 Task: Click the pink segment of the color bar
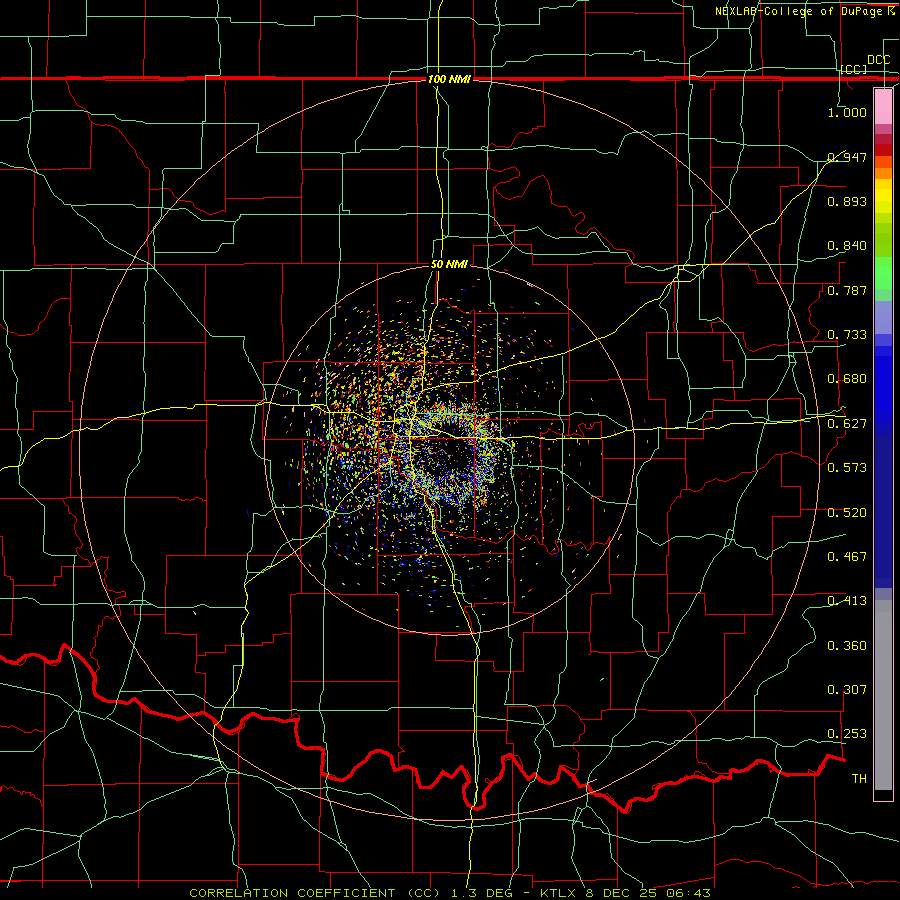pyautogui.click(x=883, y=106)
